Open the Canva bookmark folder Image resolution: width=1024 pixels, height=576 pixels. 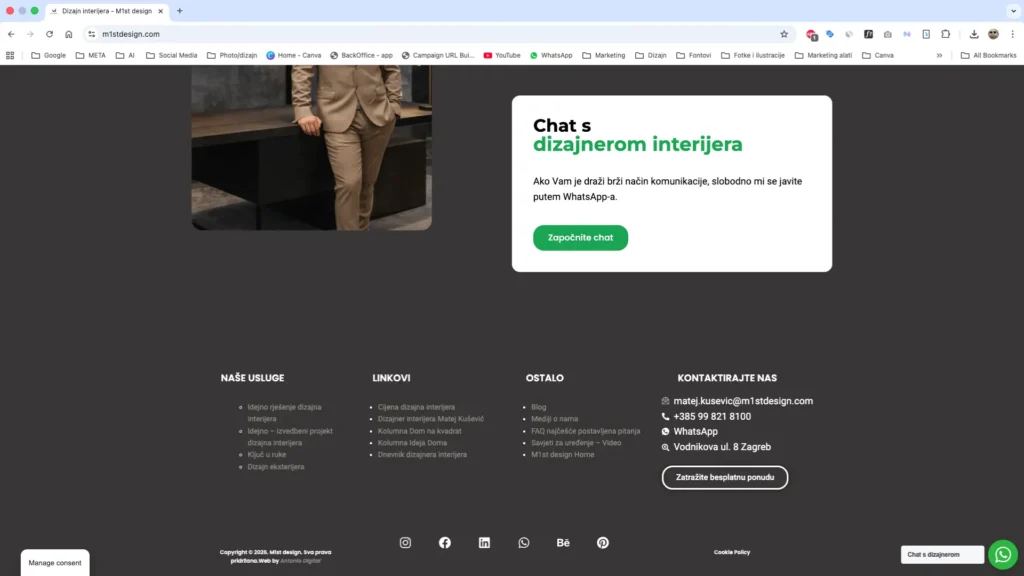coord(878,55)
